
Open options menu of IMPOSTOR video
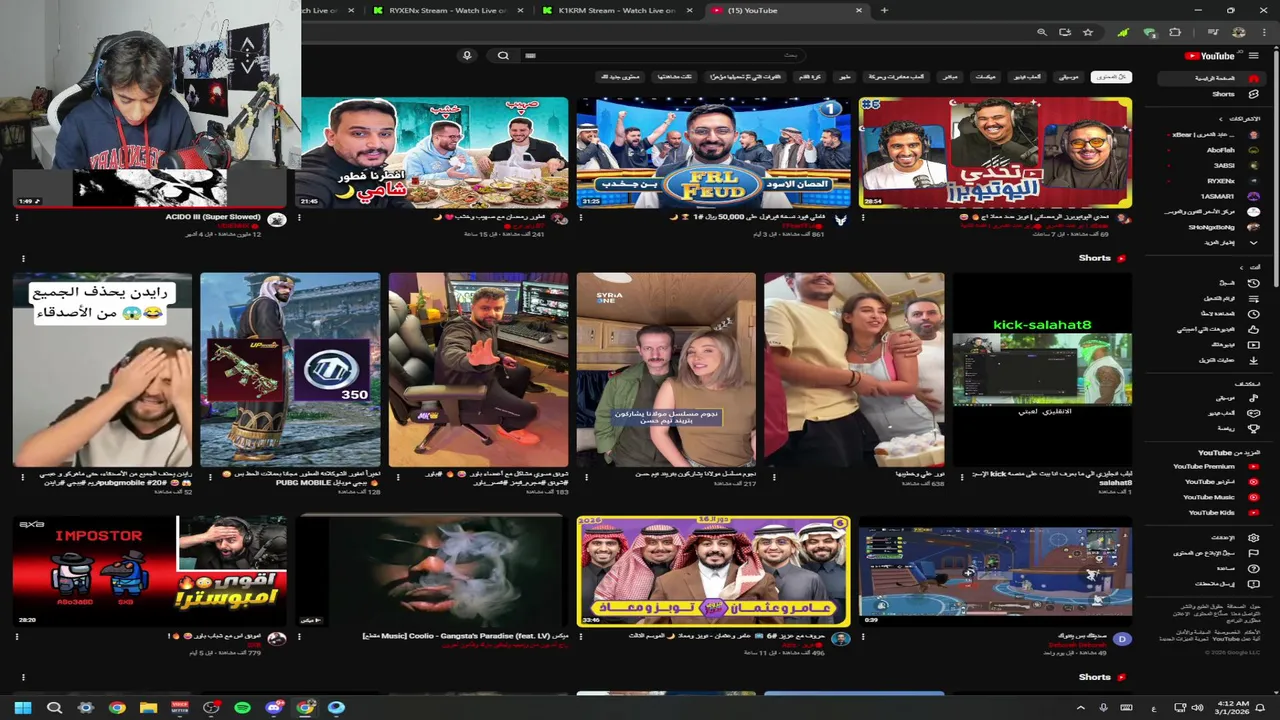pos(17,636)
